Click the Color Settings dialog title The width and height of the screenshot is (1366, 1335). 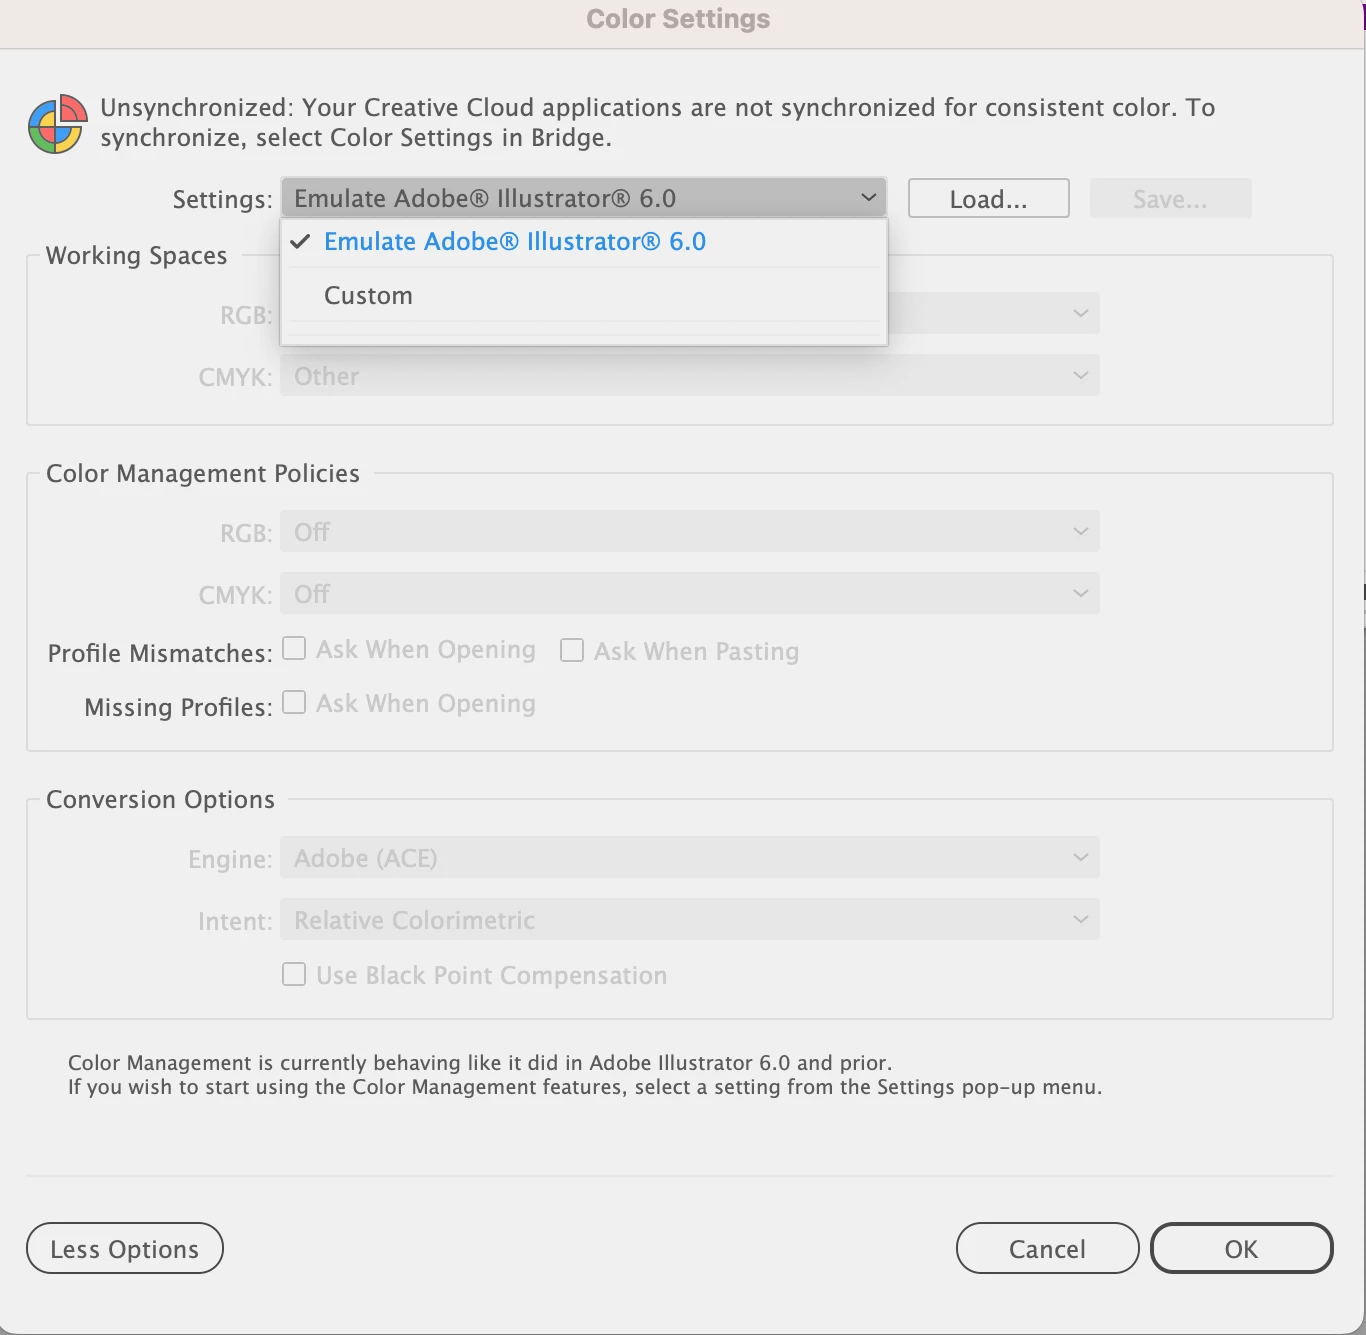point(678,19)
